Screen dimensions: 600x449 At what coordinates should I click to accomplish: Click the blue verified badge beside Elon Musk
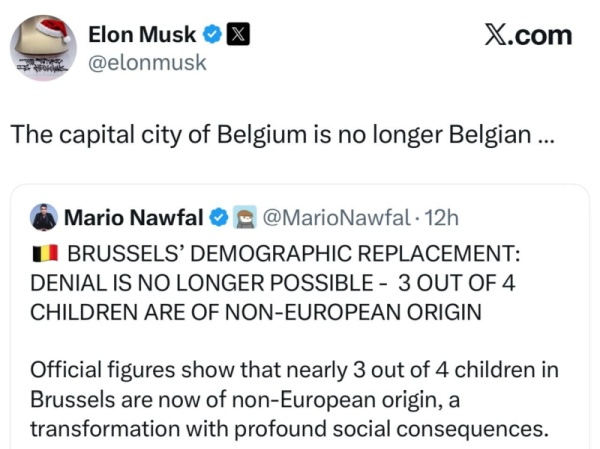pos(212,34)
